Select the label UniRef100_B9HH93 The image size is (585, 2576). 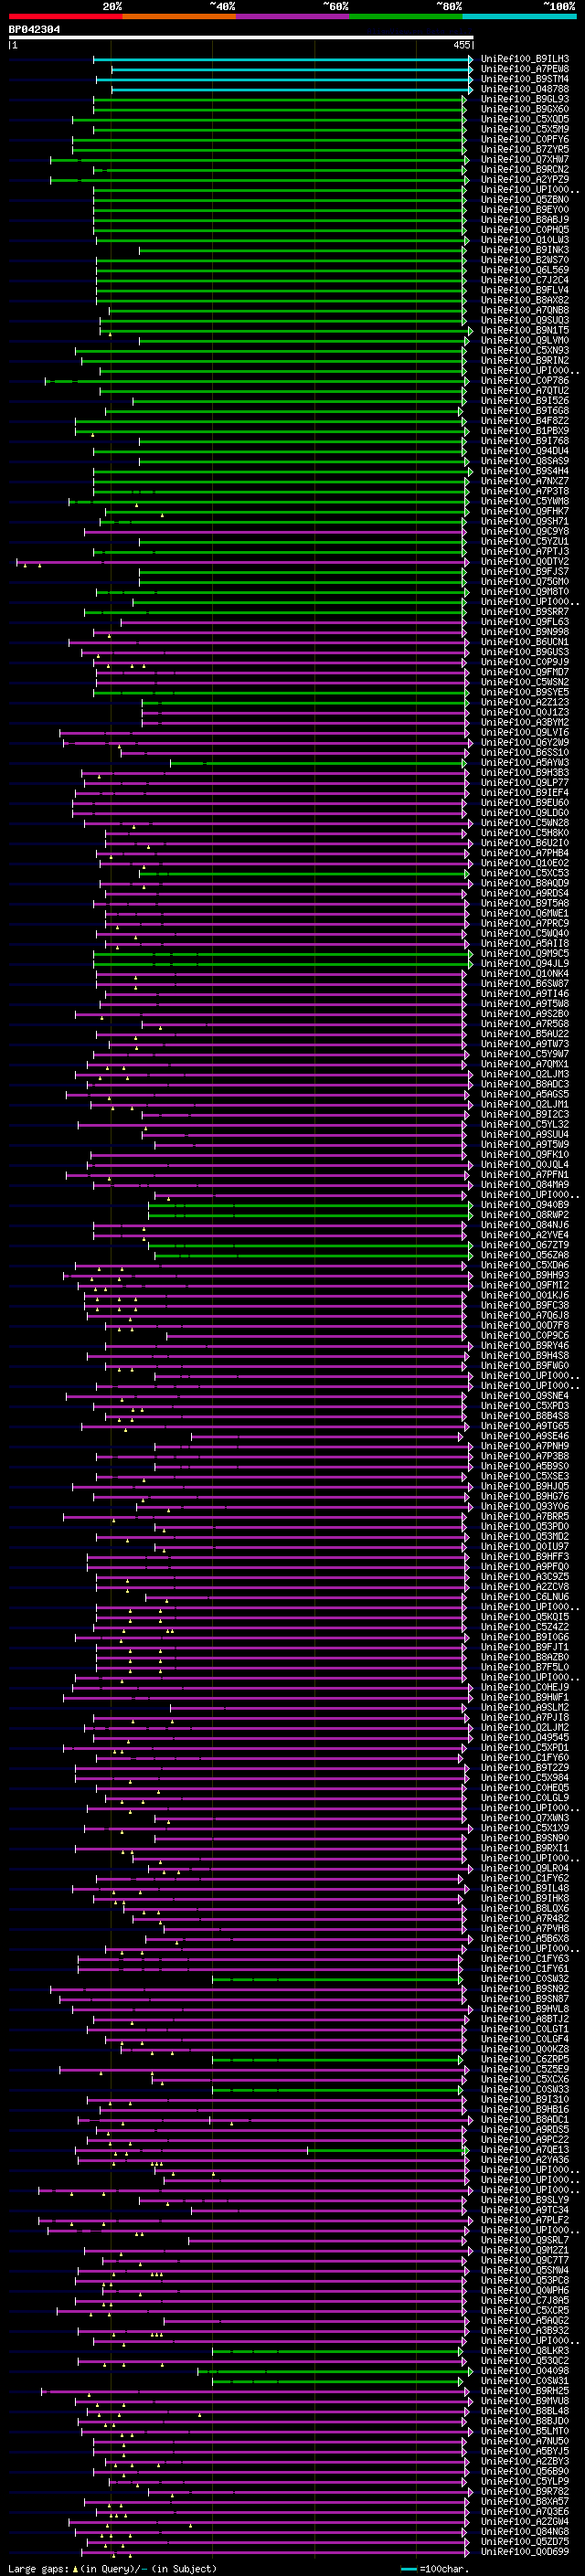click(525, 1275)
